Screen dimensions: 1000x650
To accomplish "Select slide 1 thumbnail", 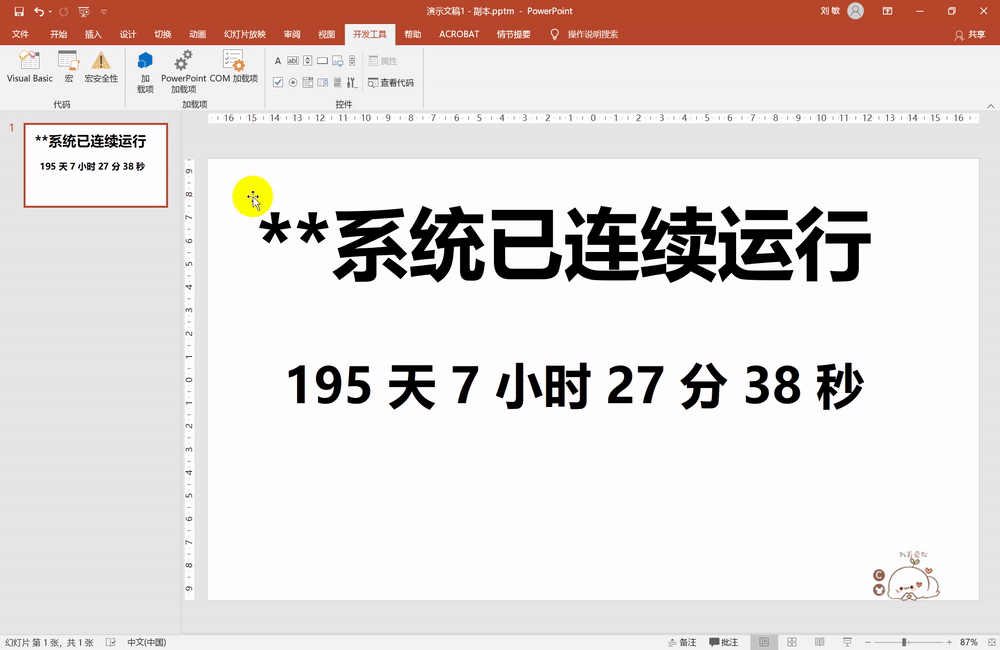I will coord(96,165).
